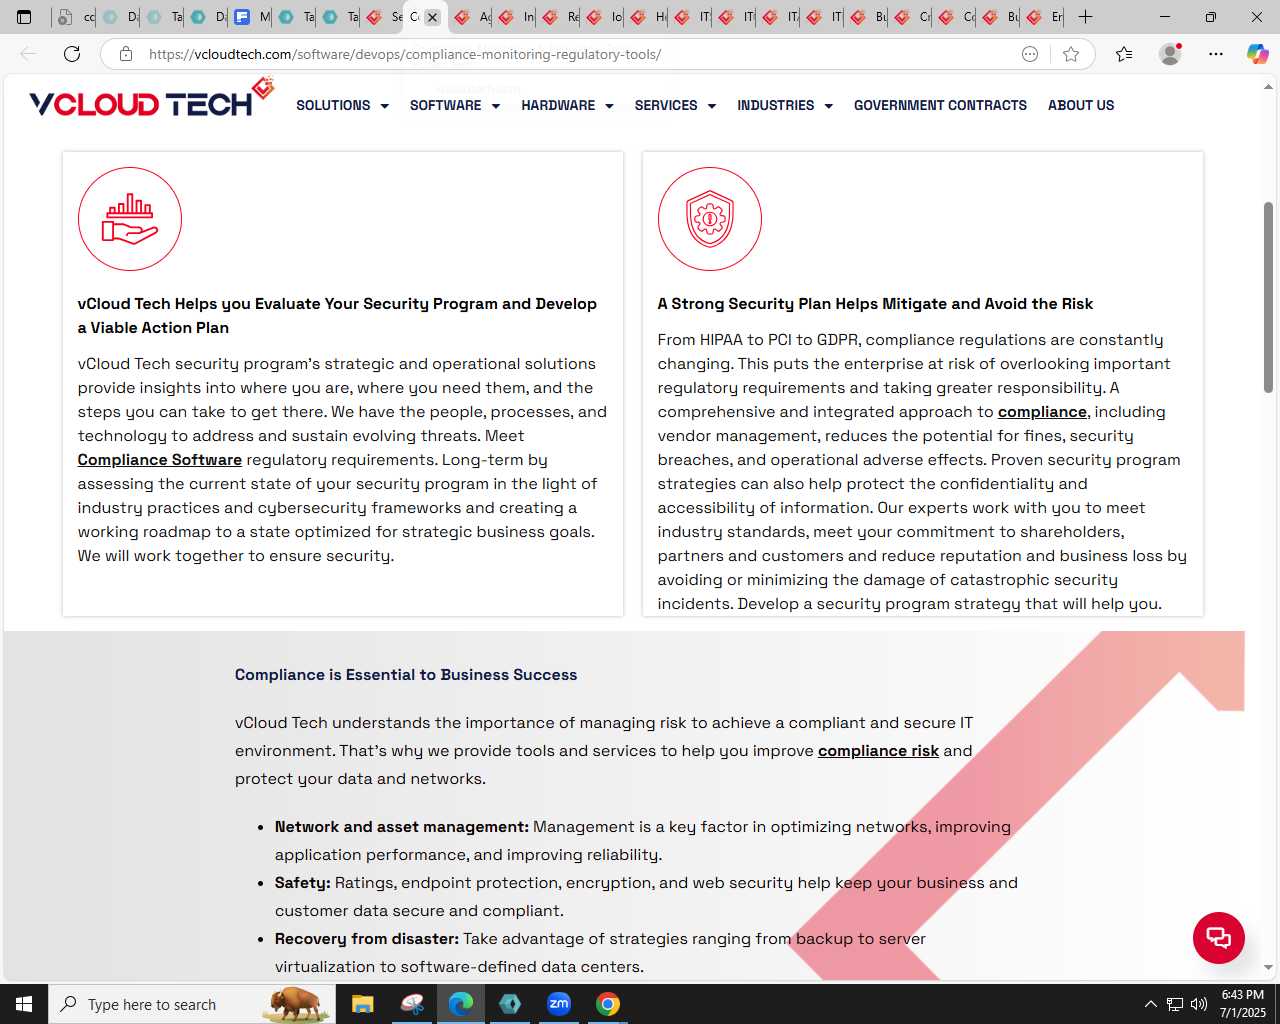Add this page to favorites star
The width and height of the screenshot is (1280, 1024).
[x=1071, y=54]
